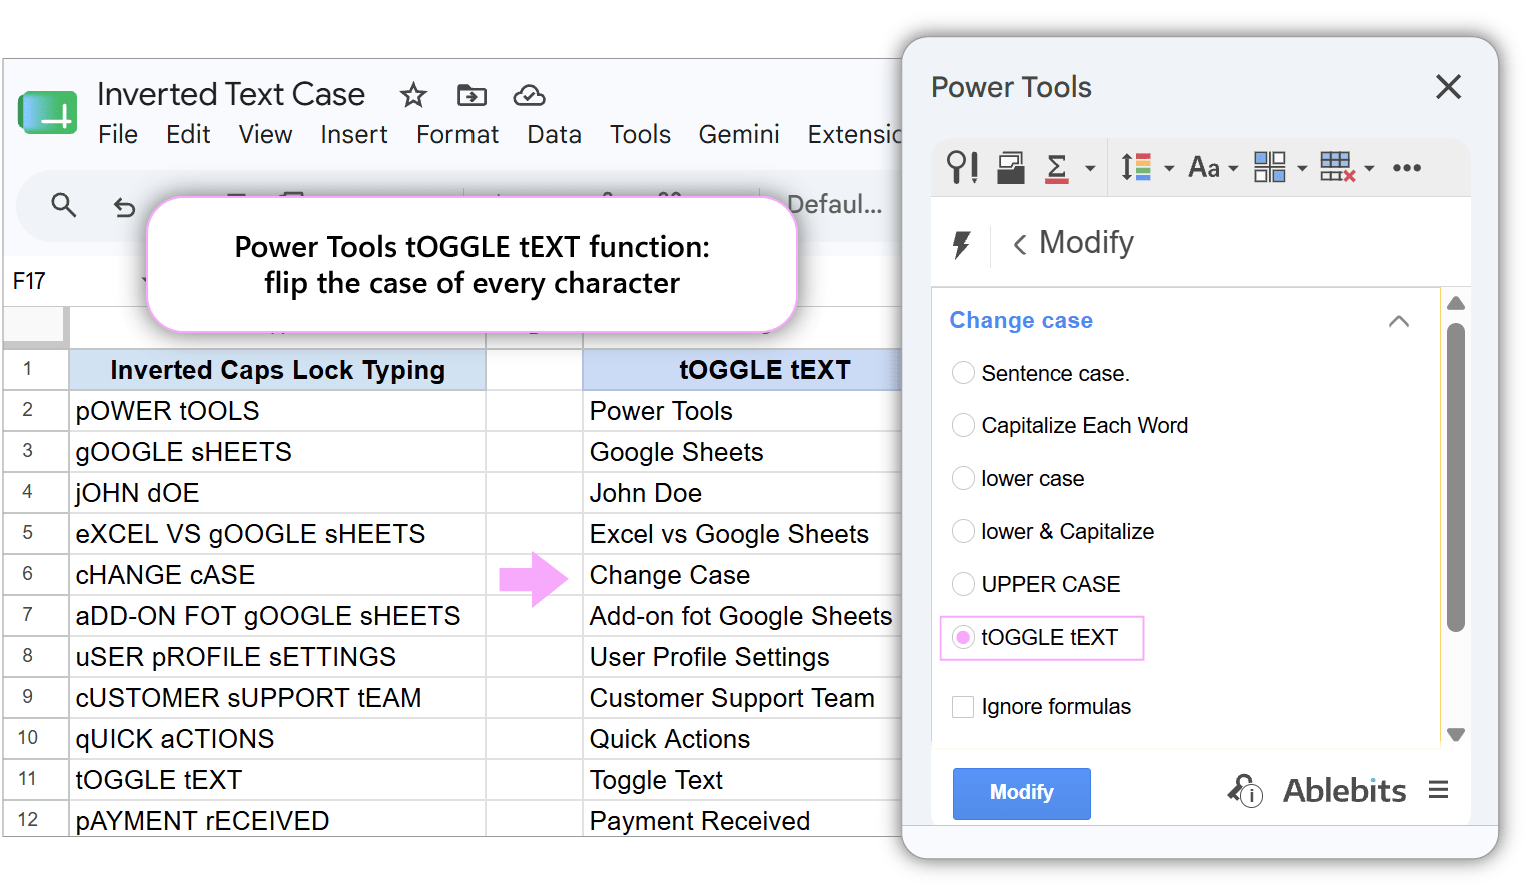Close the Power Tools panel
Image resolution: width=1535 pixels, height=895 pixels.
(x=1449, y=87)
